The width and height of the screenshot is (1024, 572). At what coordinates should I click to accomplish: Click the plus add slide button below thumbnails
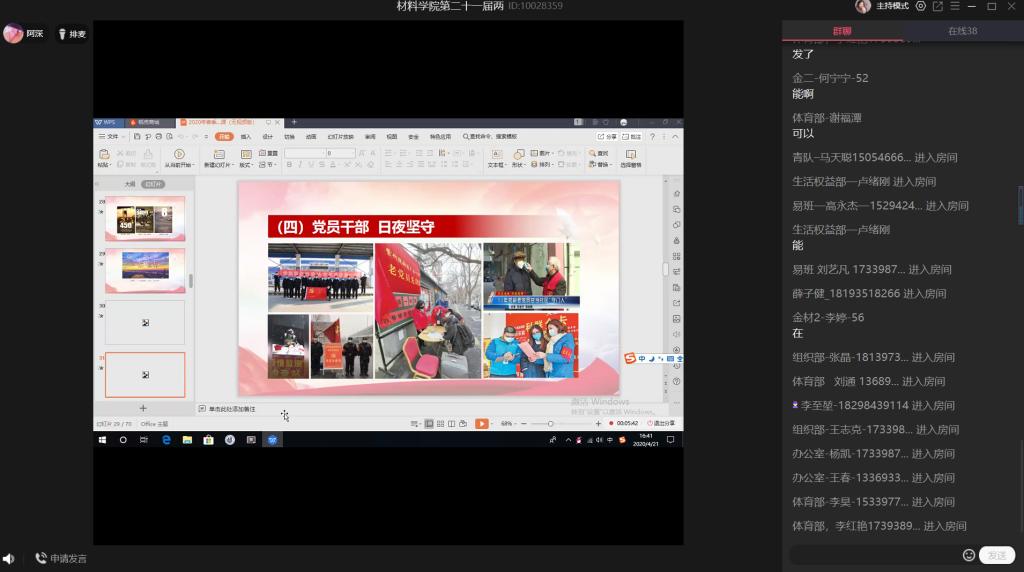(143, 408)
